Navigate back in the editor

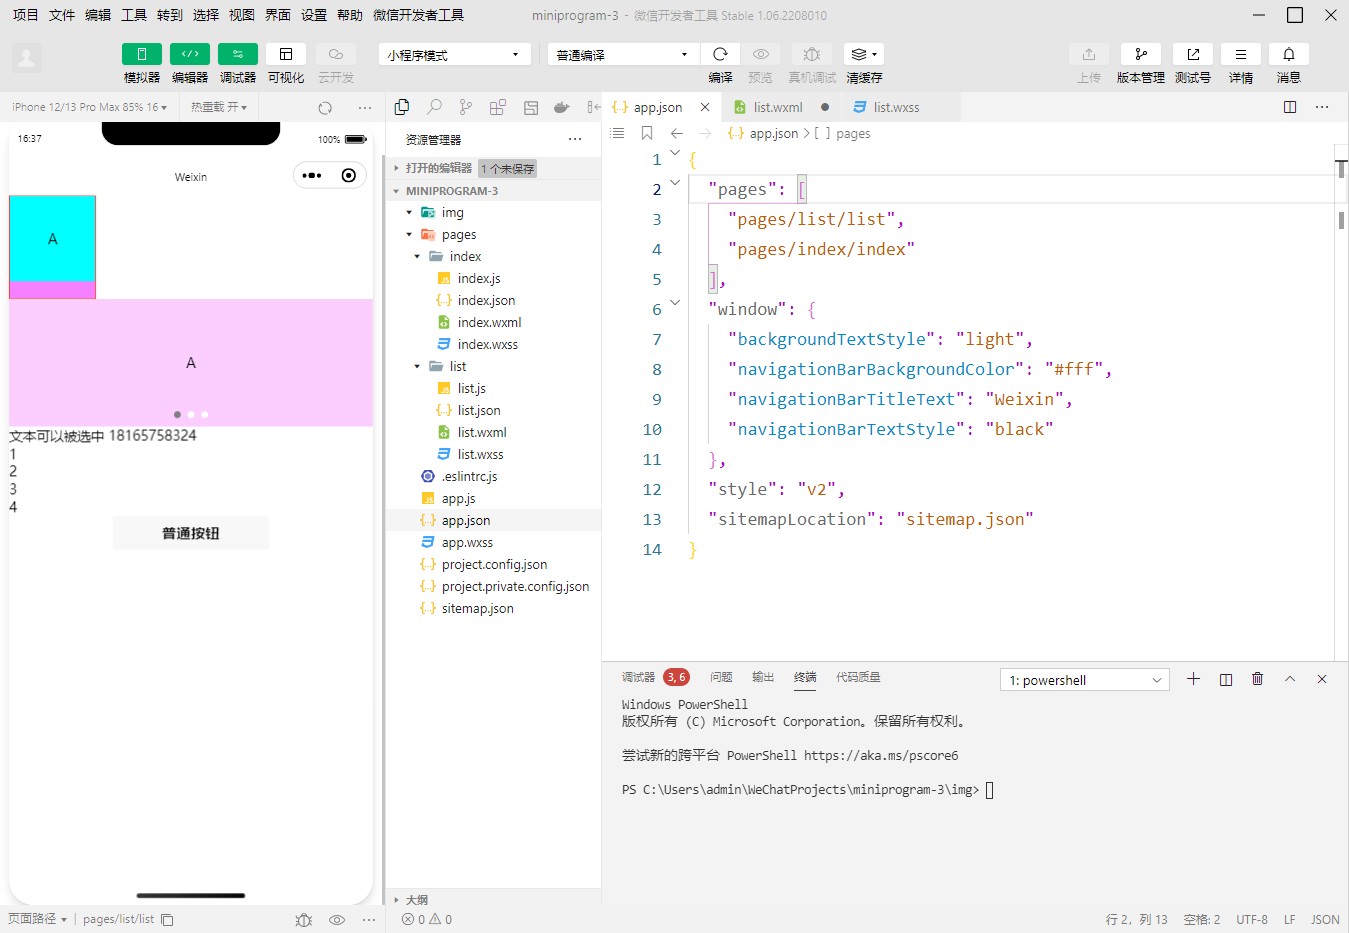[677, 133]
